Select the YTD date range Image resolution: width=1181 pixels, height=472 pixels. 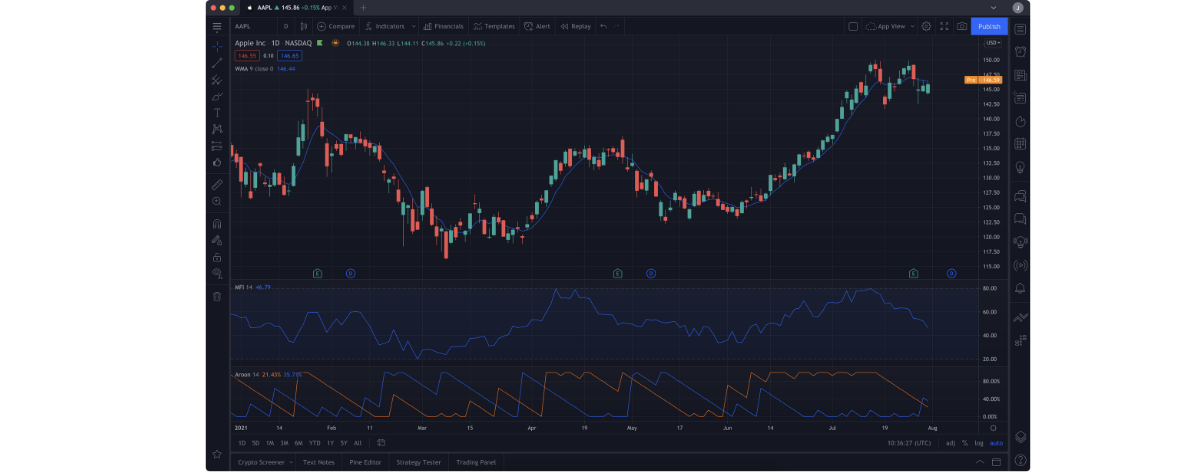point(315,443)
